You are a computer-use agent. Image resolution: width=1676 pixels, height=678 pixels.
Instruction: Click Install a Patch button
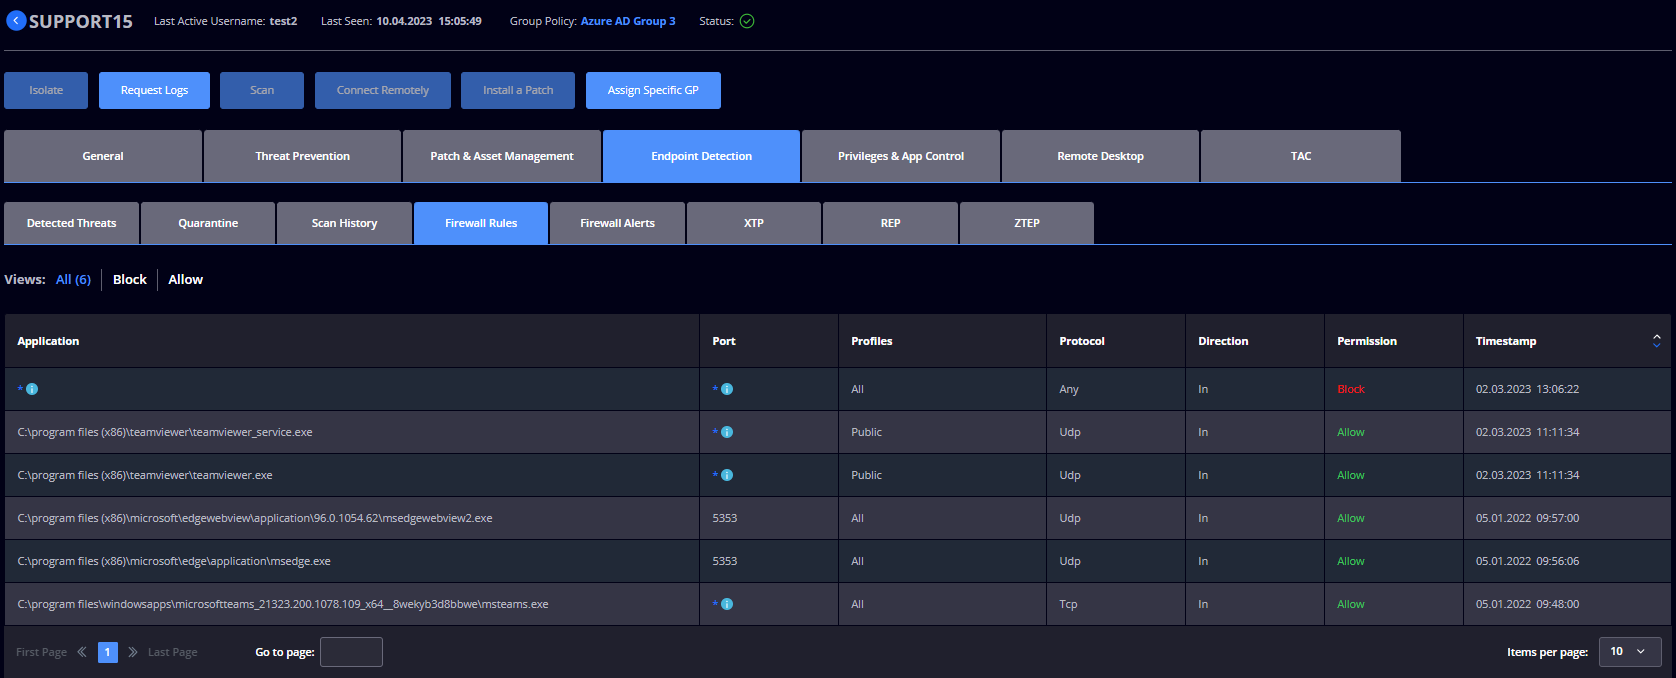coord(518,90)
